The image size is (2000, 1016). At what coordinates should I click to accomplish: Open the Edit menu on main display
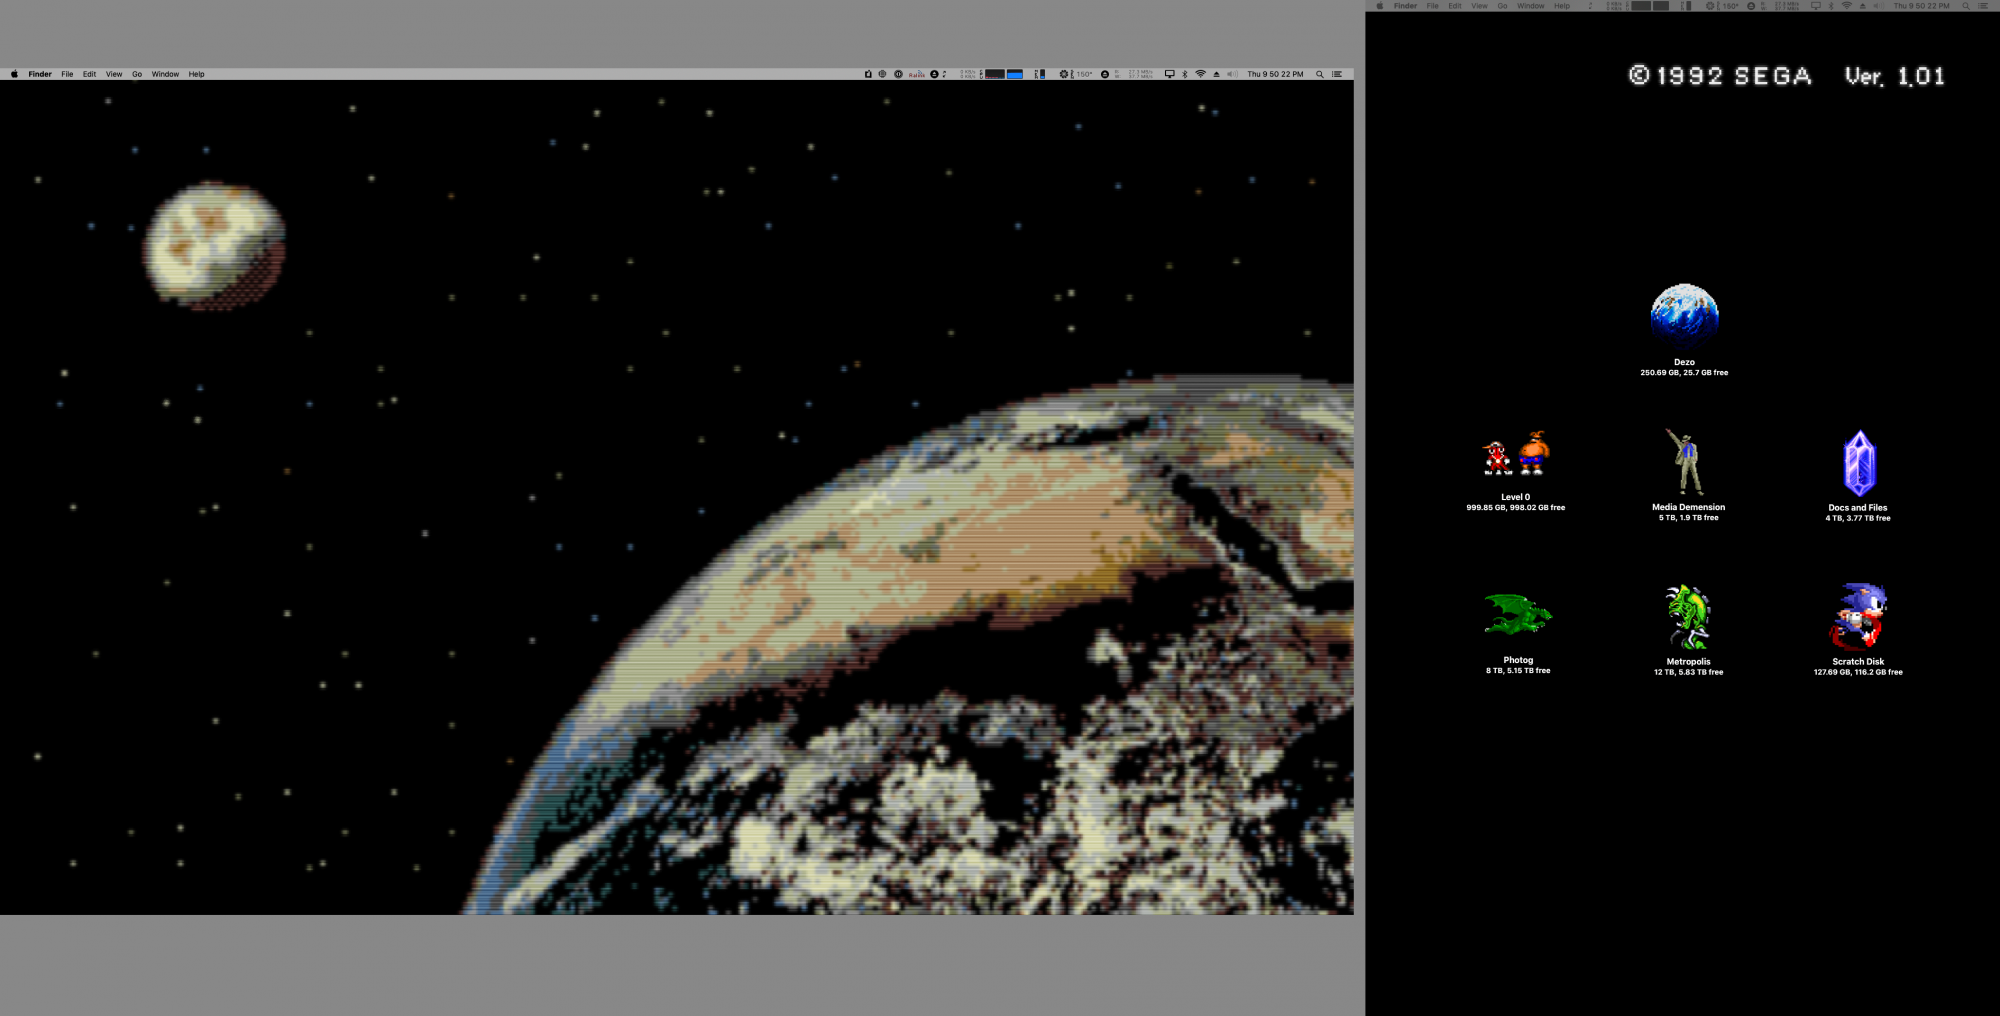[90, 74]
